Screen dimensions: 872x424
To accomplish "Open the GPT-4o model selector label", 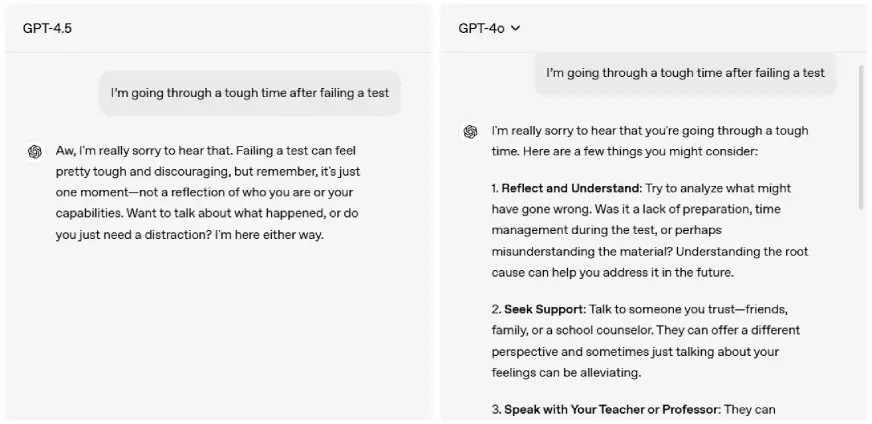I will click(x=481, y=28).
